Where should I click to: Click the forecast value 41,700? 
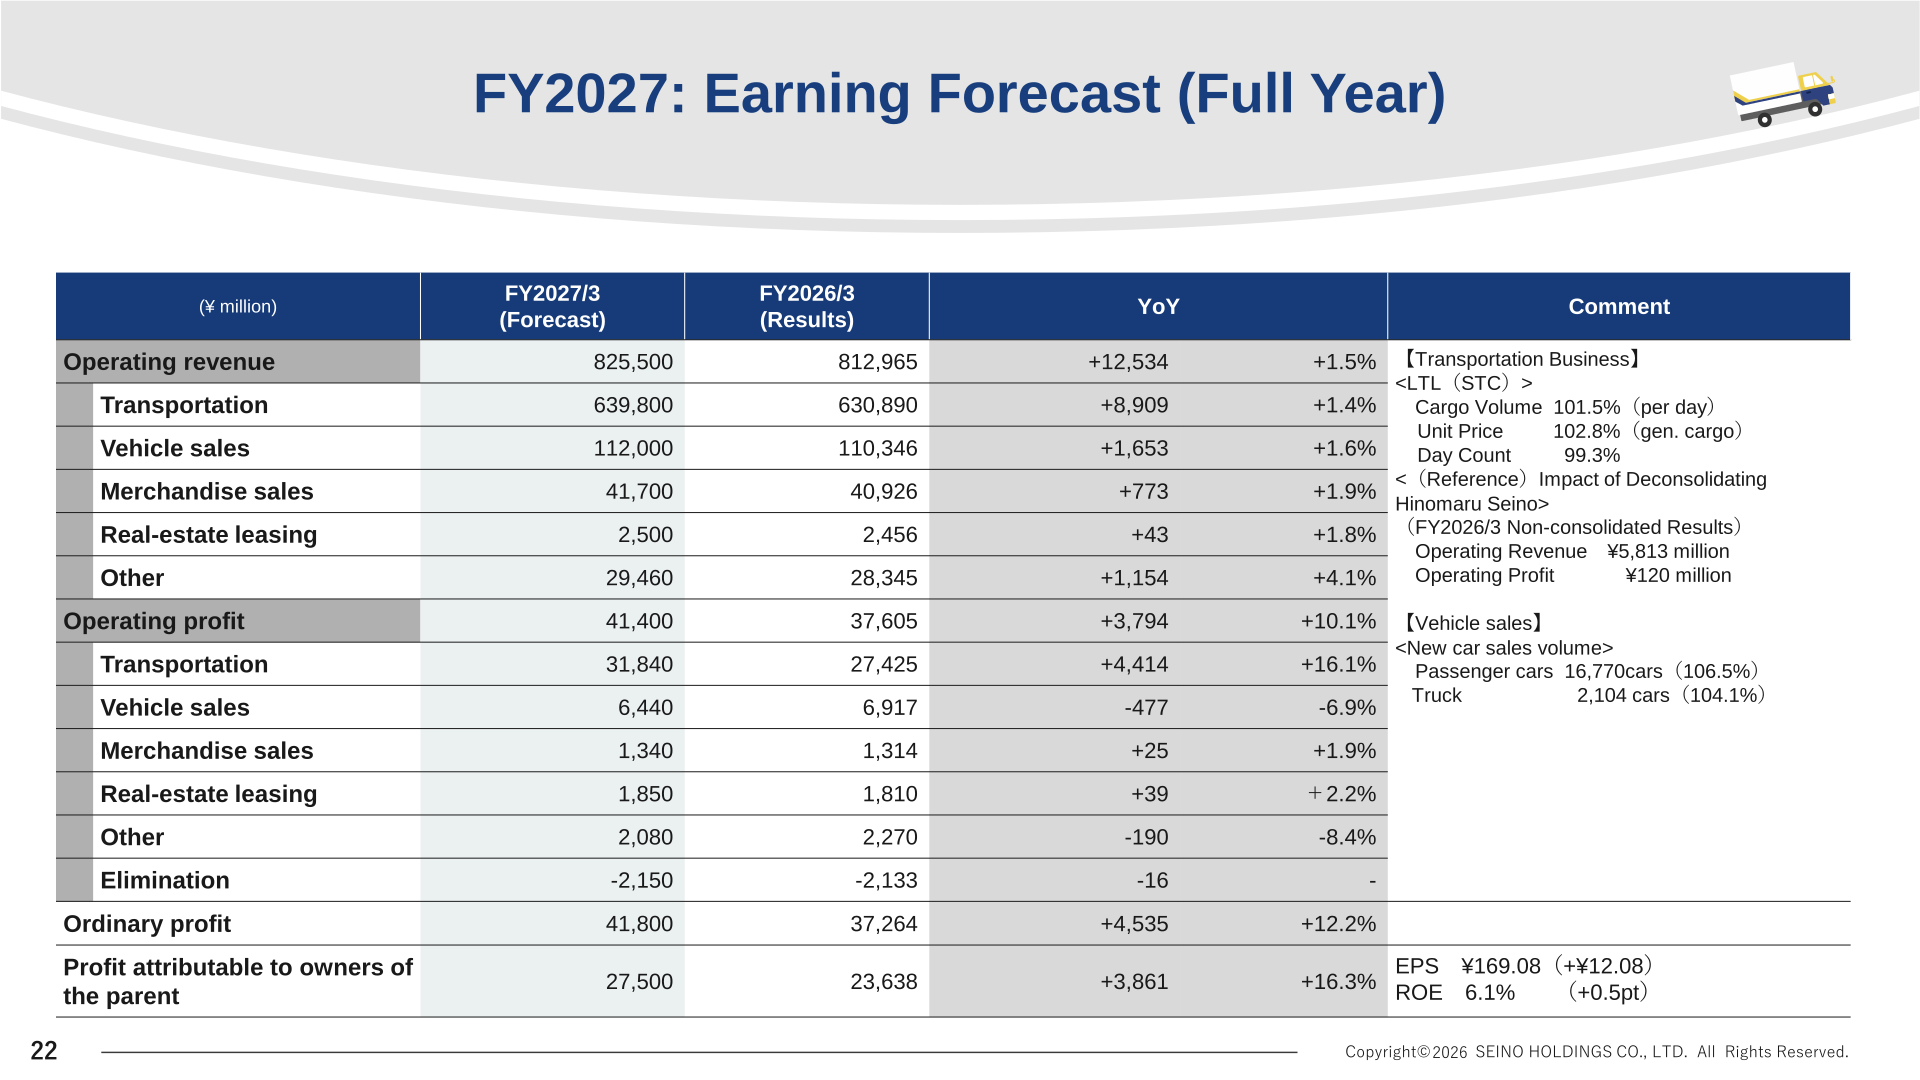[x=639, y=491]
